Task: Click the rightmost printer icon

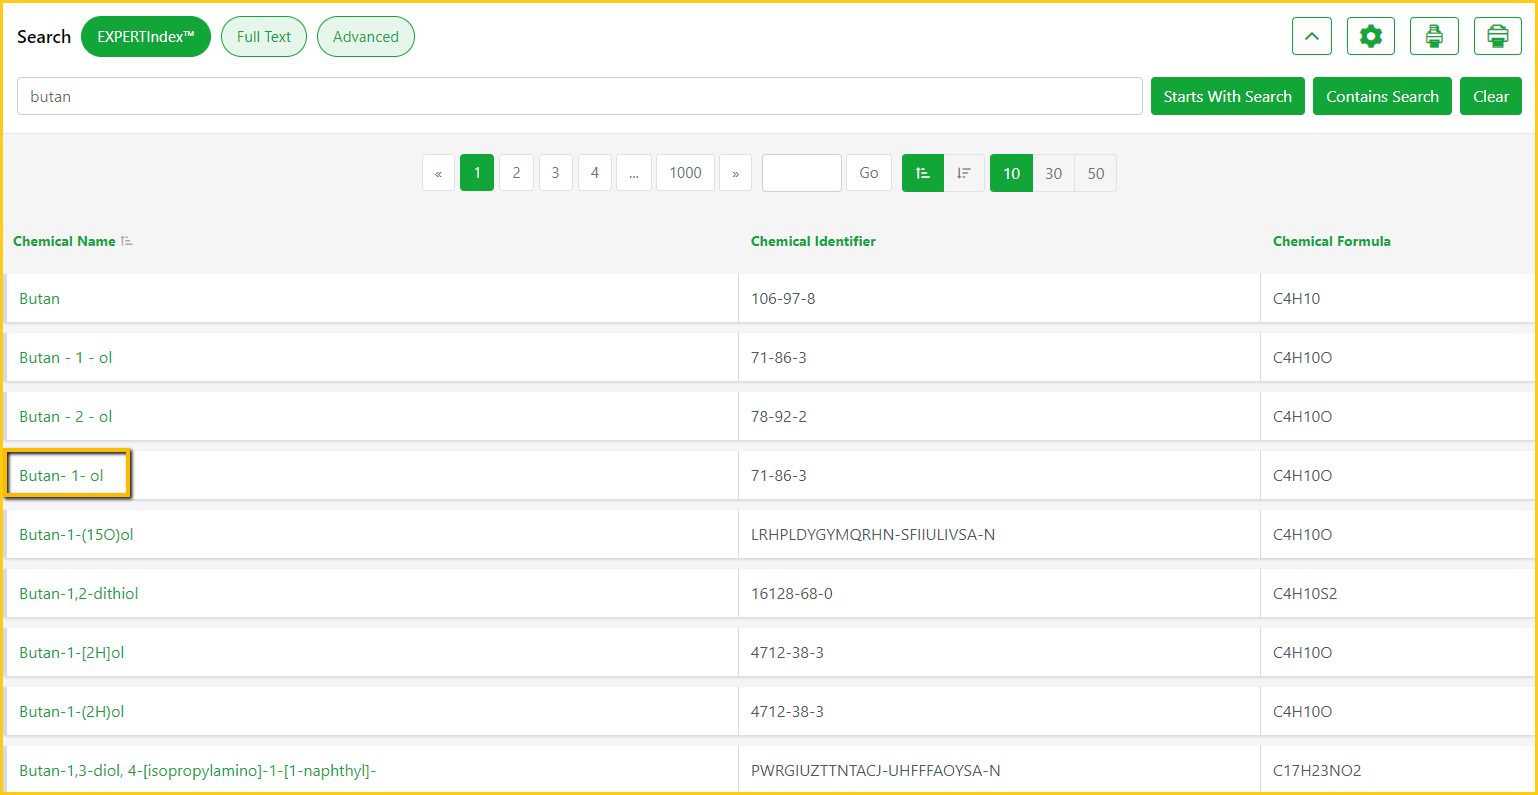Action: (1497, 37)
